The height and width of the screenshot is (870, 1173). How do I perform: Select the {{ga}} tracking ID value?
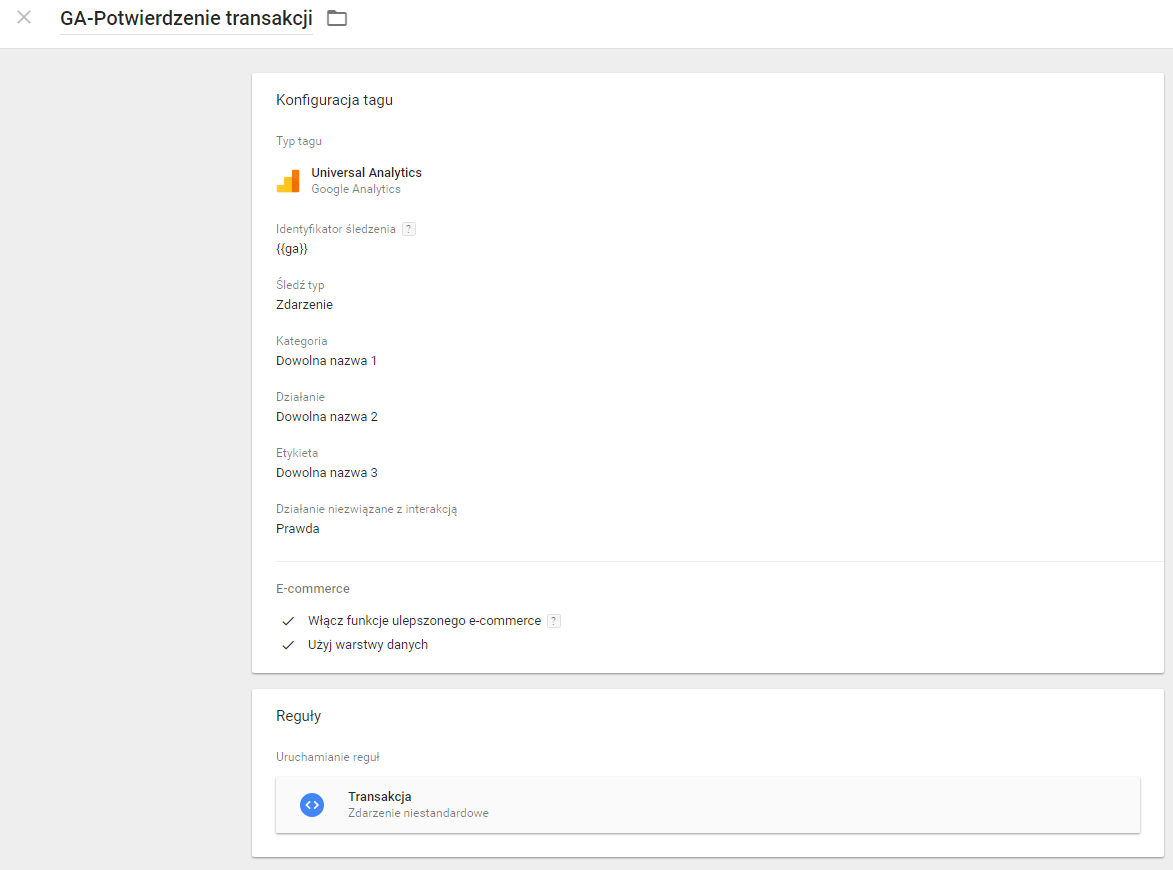pos(292,249)
